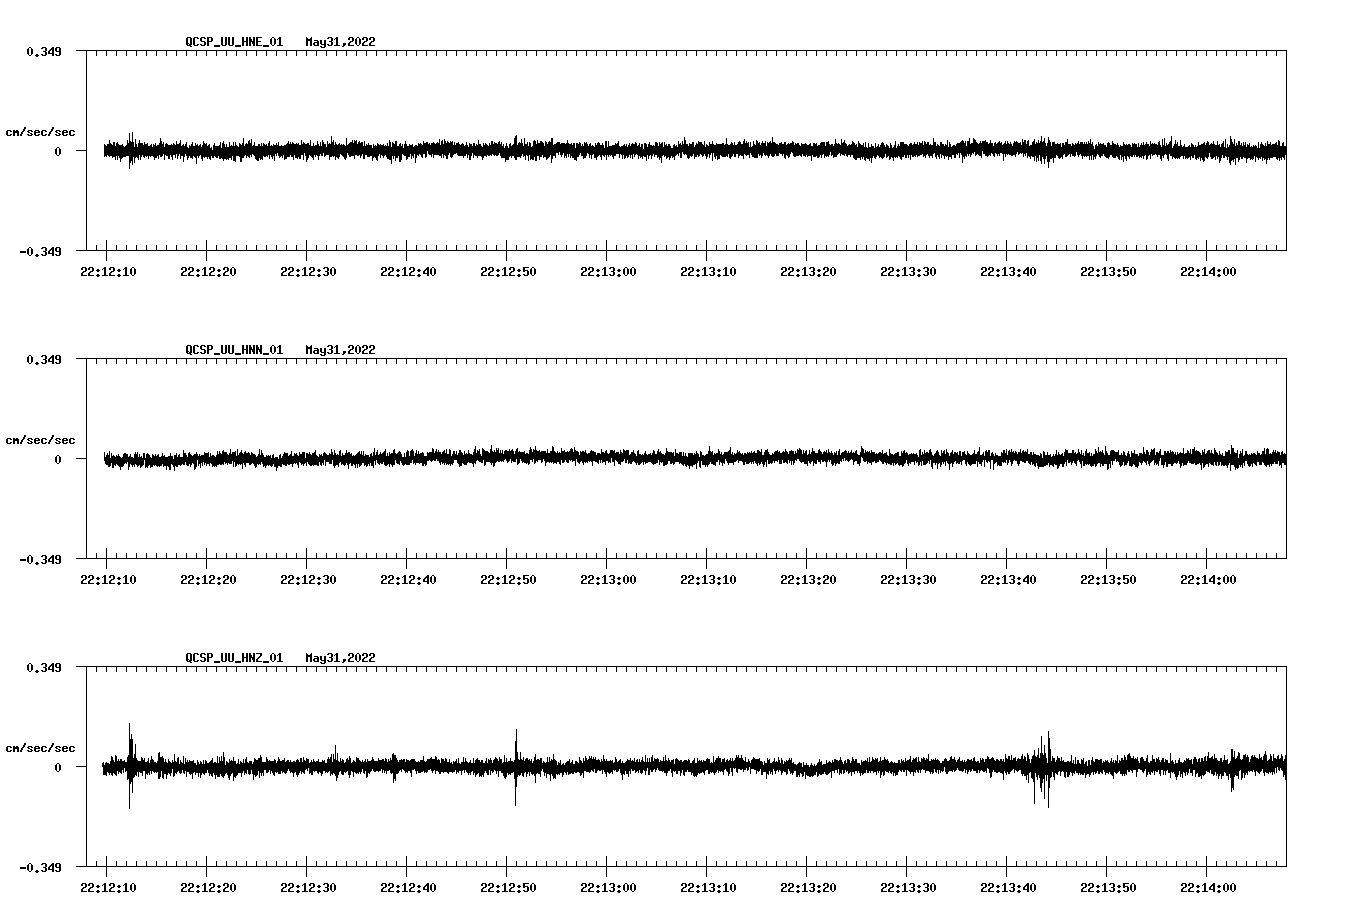Click 22:12:20 time label on HNN plot
1358x924 pixels.
208,580
